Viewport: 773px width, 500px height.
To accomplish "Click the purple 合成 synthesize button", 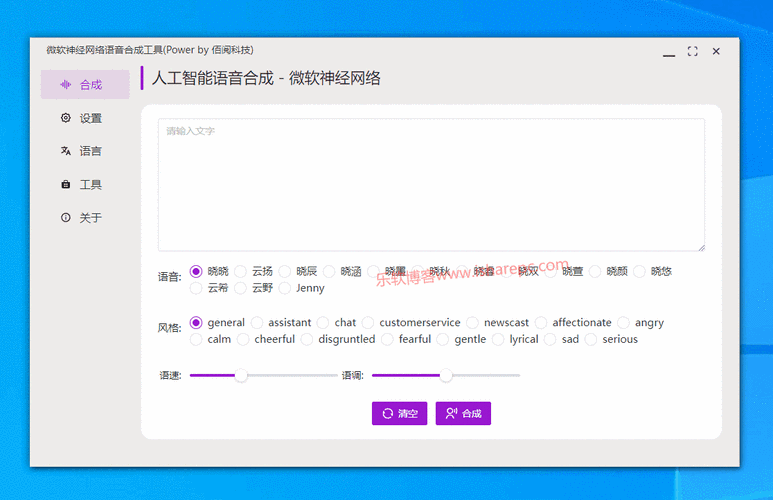I will pyautogui.click(x=463, y=413).
